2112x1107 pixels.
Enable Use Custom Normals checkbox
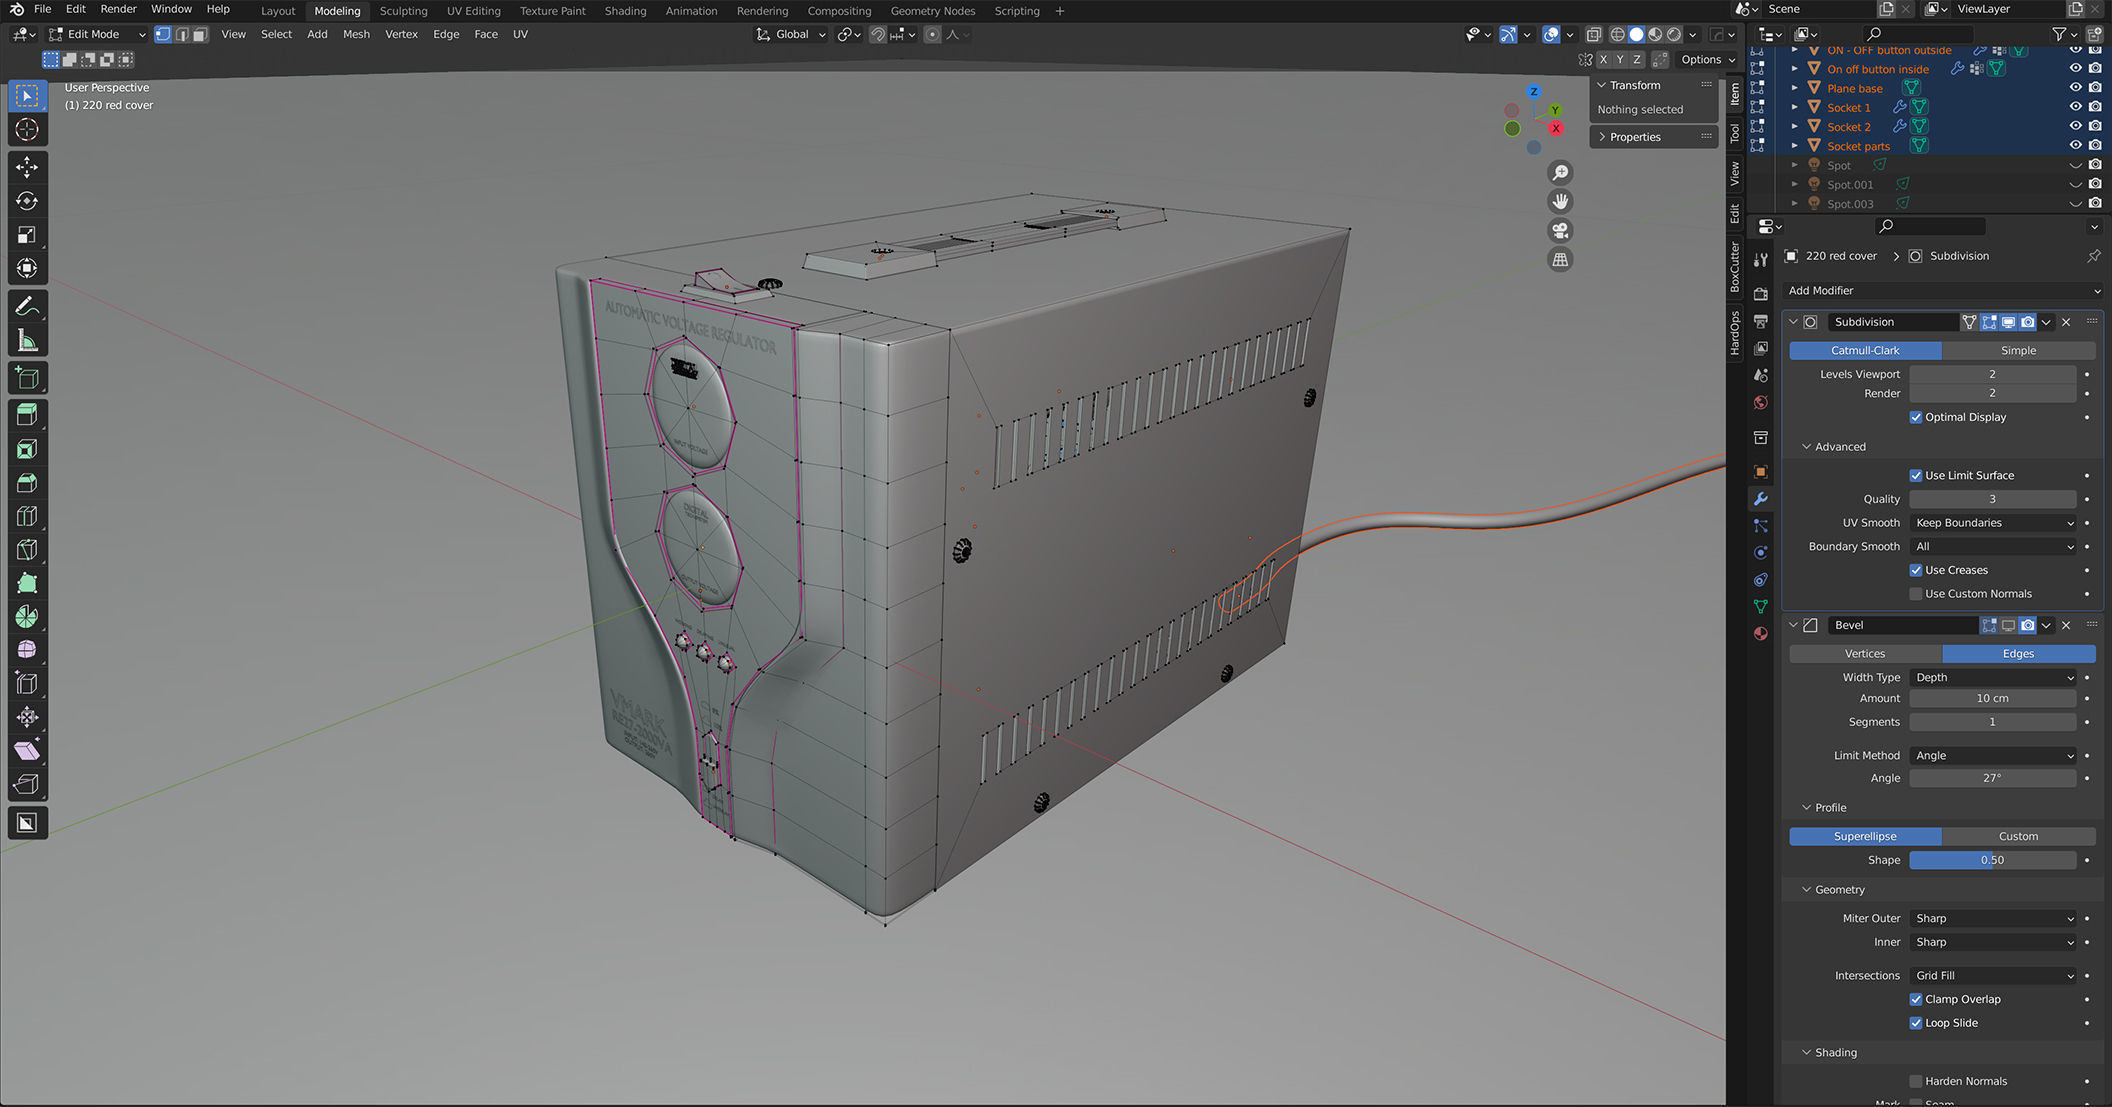click(1916, 594)
